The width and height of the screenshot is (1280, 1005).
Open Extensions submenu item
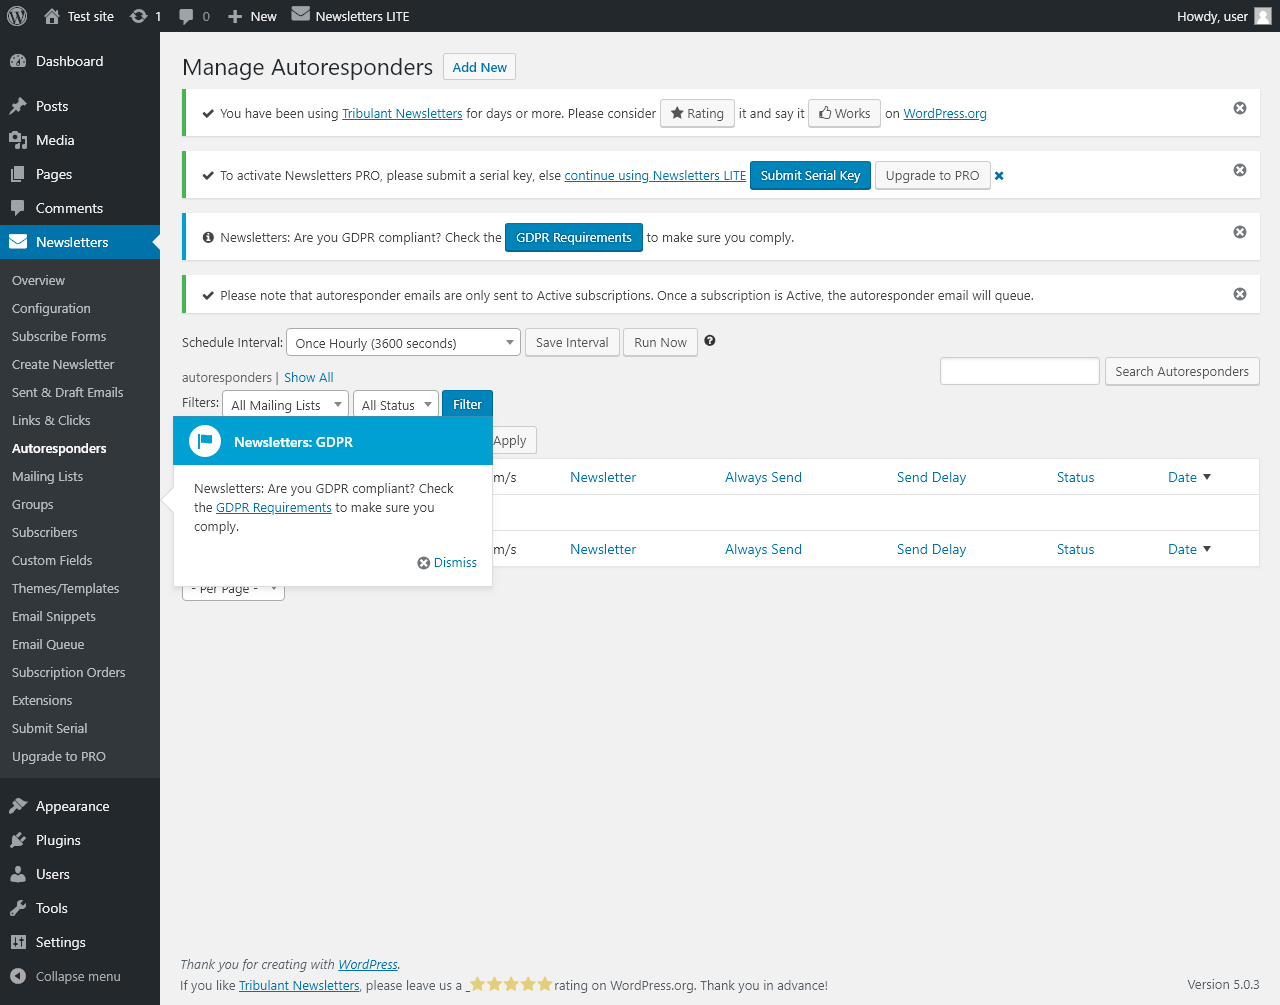click(x=42, y=701)
